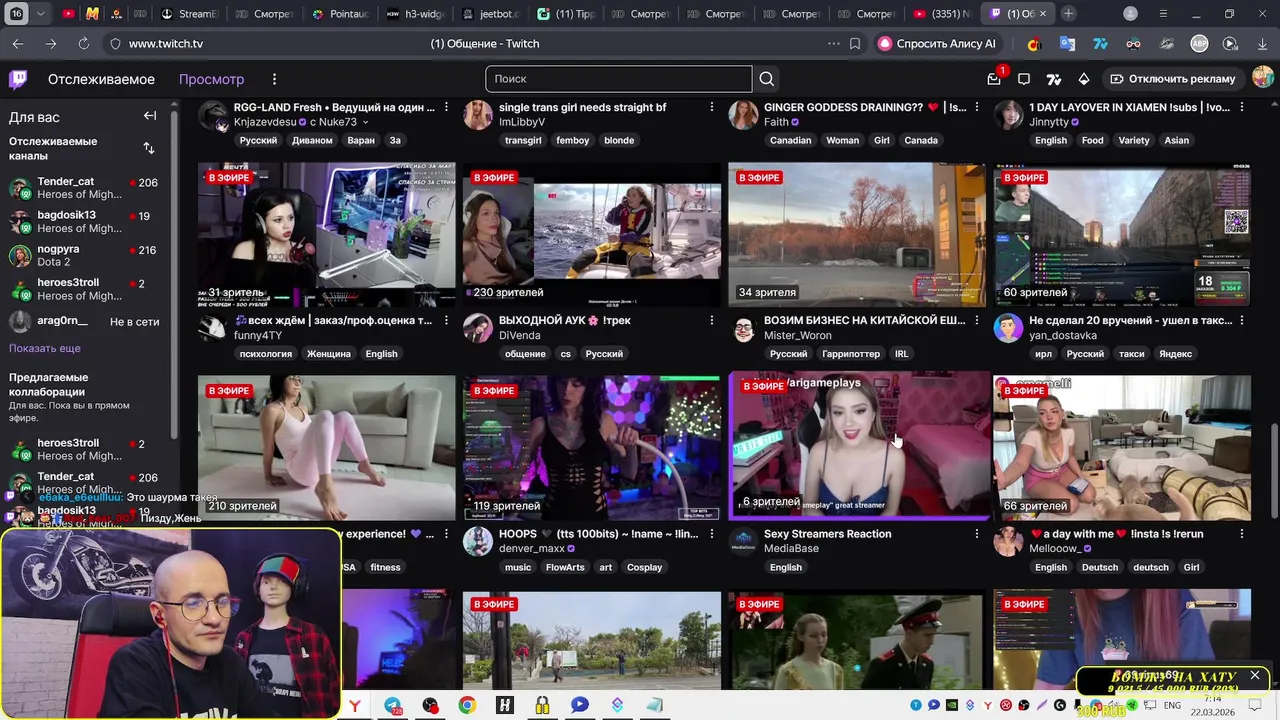Screen dimensions: 1280x720
Task: Click the transgirl tag under ImLibbyV
Action: pyautogui.click(x=522, y=140)
